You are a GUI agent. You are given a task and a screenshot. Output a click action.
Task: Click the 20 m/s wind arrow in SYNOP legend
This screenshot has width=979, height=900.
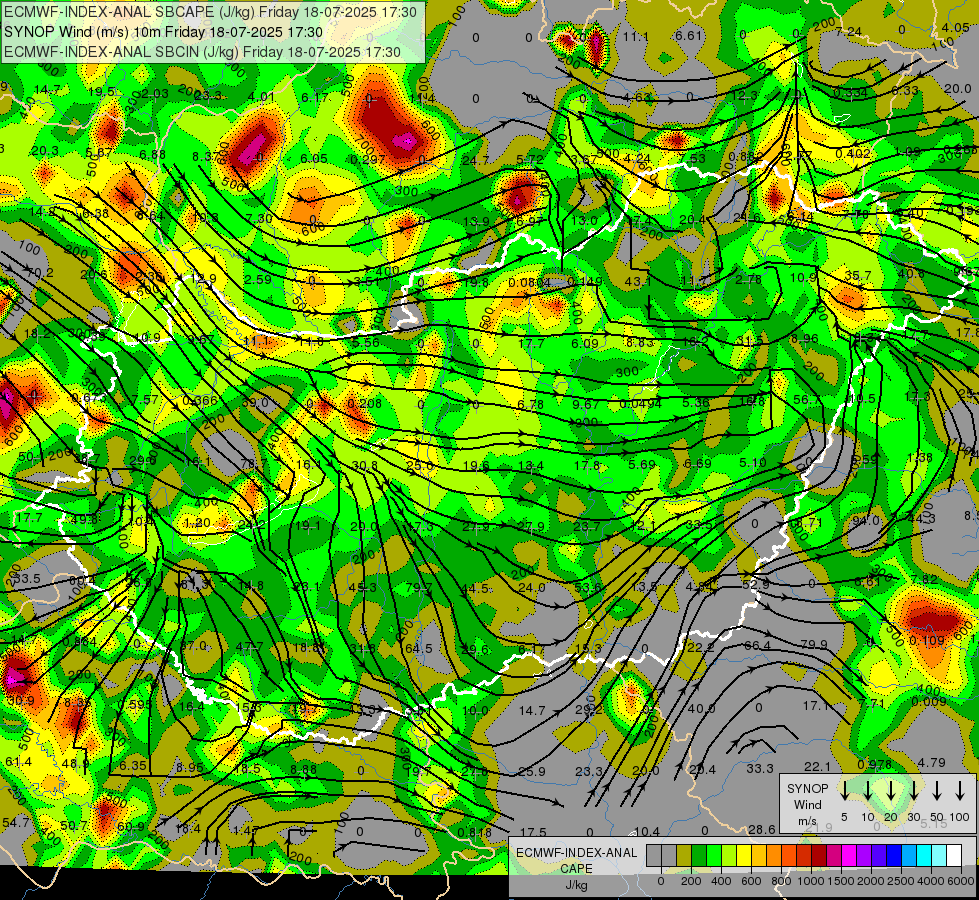click(891, 790)
